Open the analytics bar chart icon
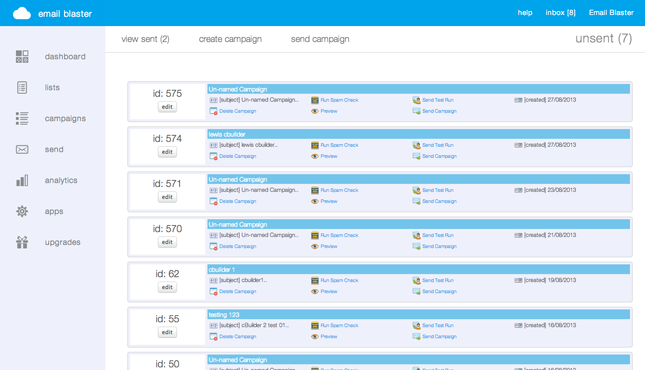 click(22, 180)
